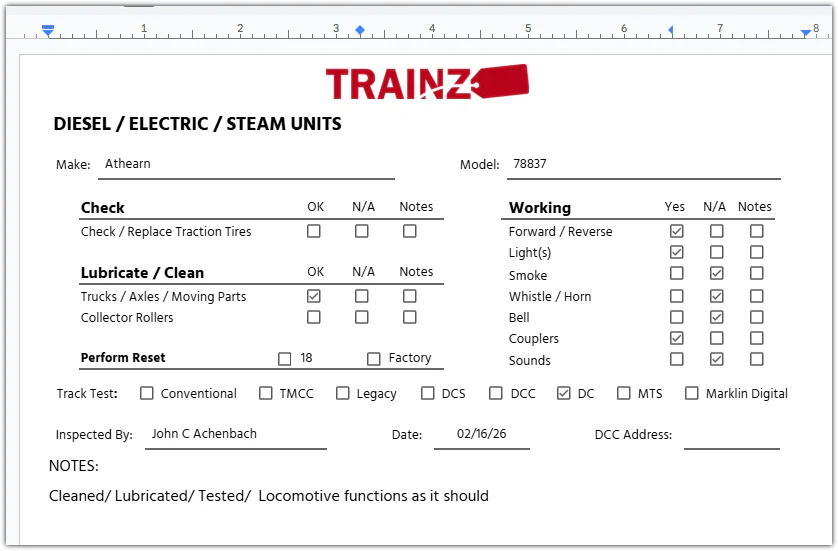
Task: Tick the TMCC track test checkbox
Action: pyautogui.click(x=266, y=393)
